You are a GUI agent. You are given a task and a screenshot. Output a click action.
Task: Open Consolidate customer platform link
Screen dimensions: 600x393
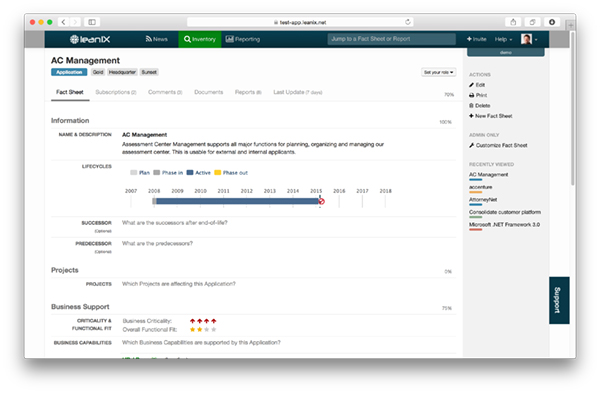click(x=505, y=212)
